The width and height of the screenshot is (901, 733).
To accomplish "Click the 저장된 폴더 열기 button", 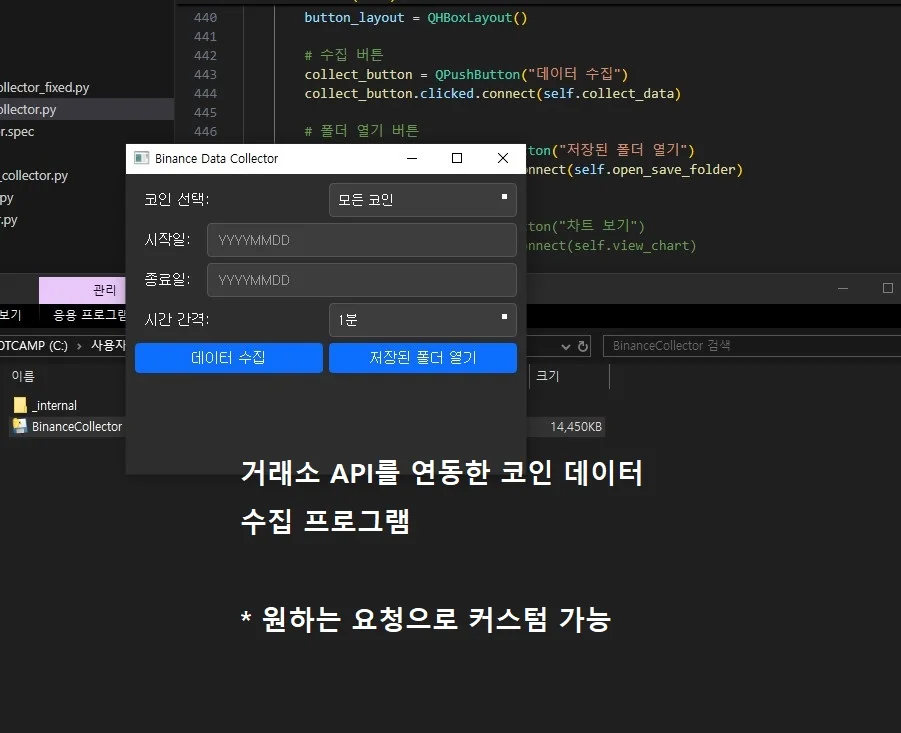I will coord(422,358).
